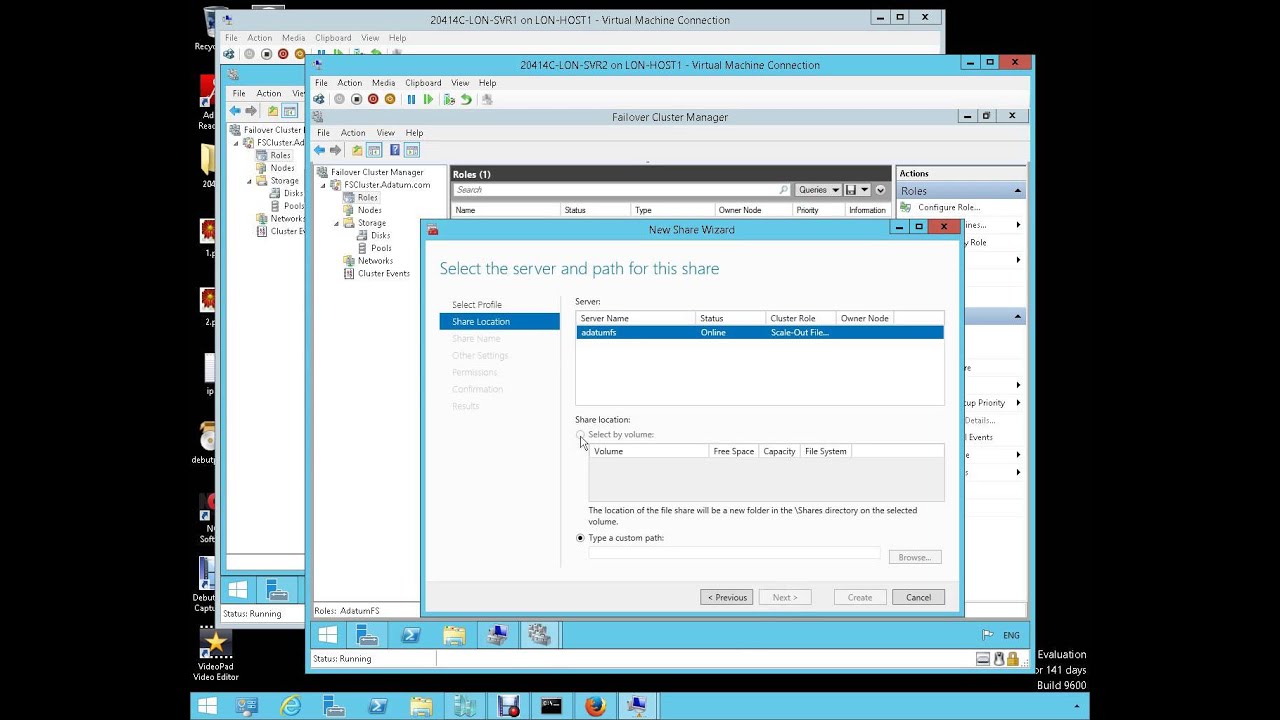1280x720 pixels.
Task: Open PowerShell in inner VM taskbar
Action: pyautogui.click(x=410, y=635)
